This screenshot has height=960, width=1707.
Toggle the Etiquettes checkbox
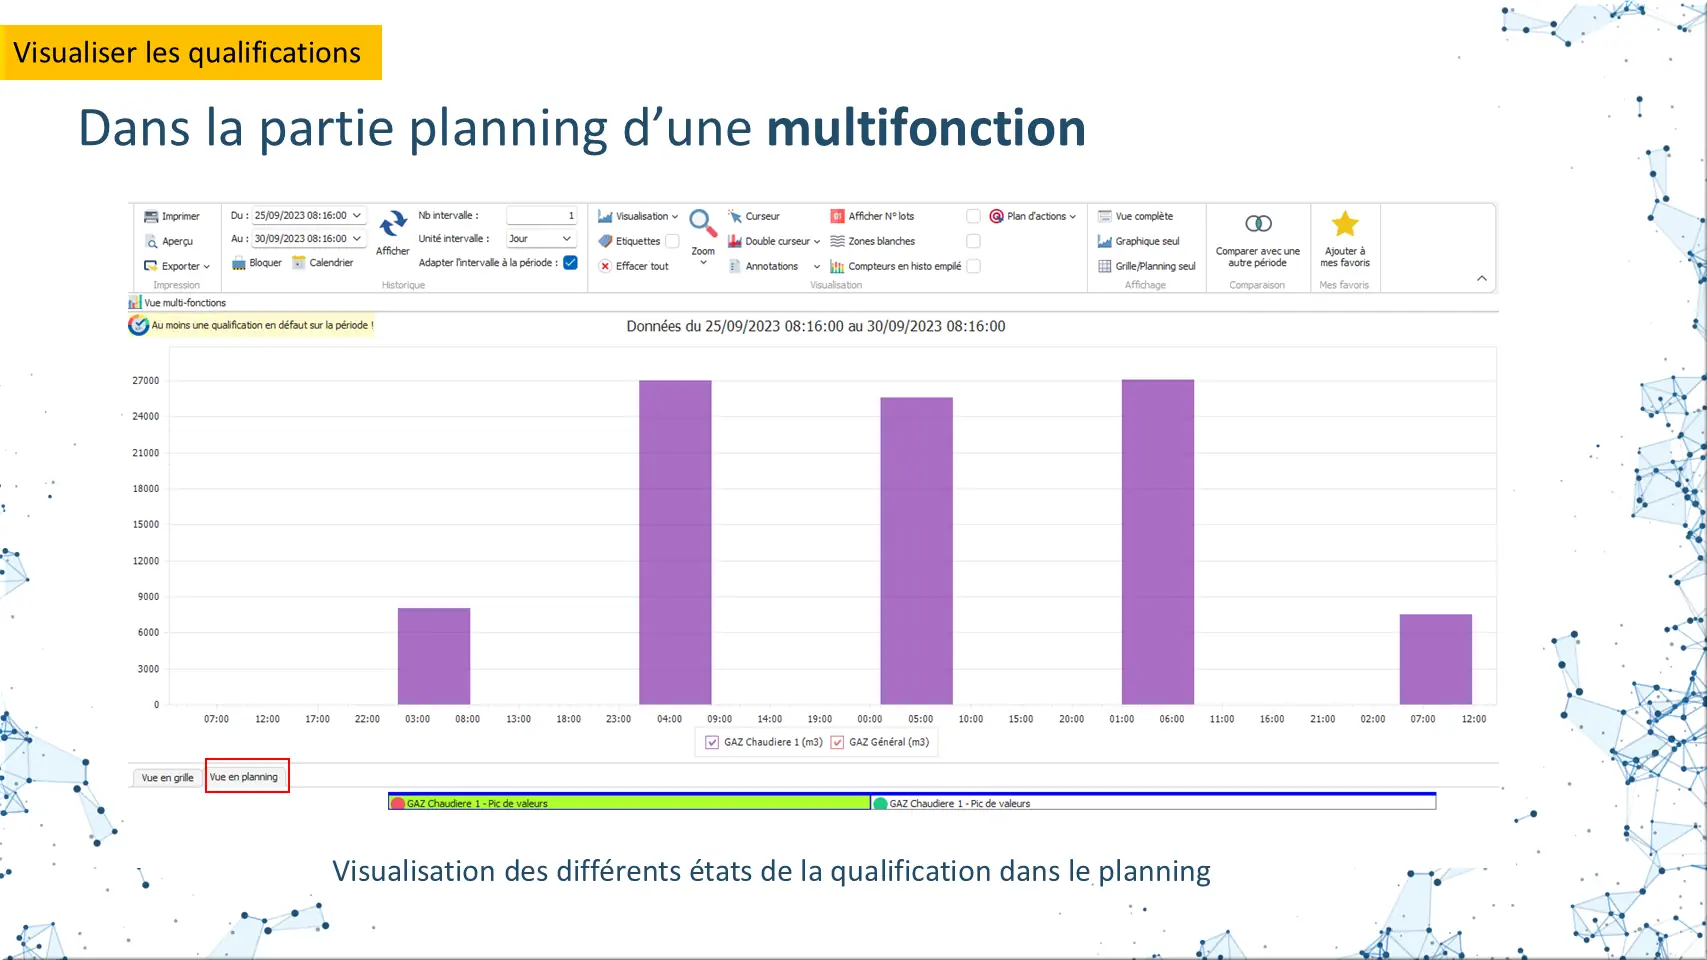[x=672, y=241]
